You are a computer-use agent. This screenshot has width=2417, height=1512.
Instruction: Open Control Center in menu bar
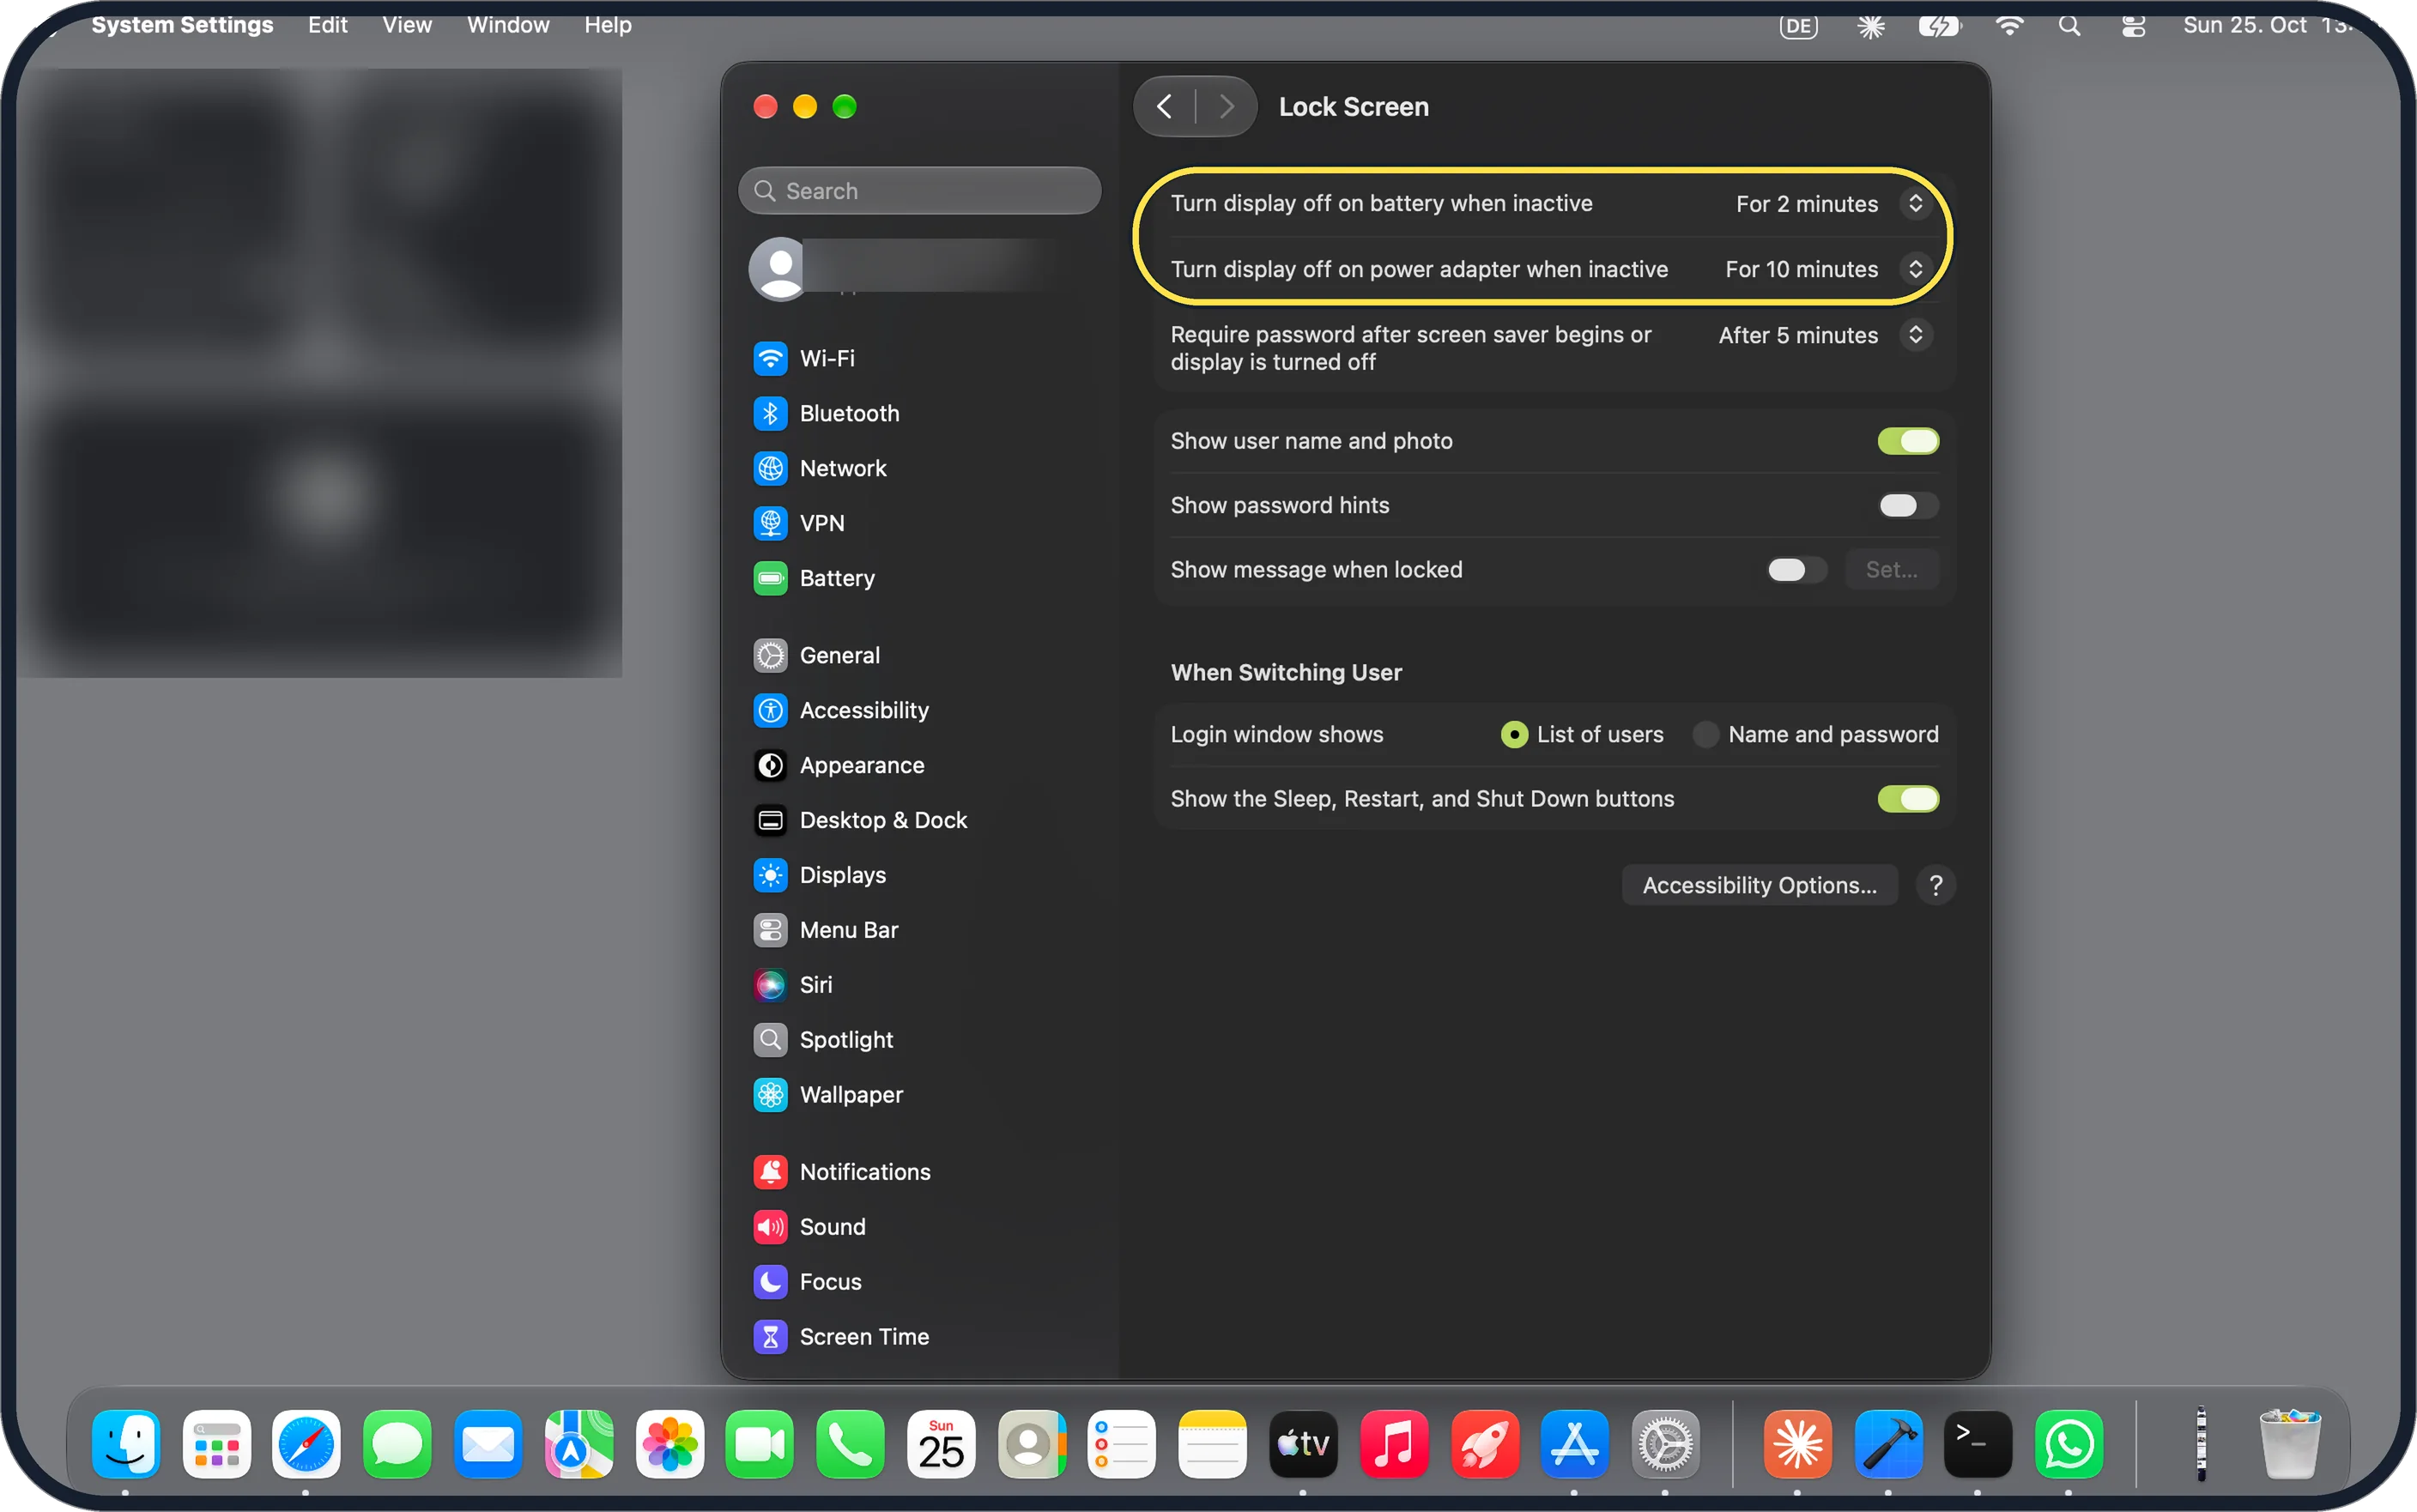coord(2133,26)
